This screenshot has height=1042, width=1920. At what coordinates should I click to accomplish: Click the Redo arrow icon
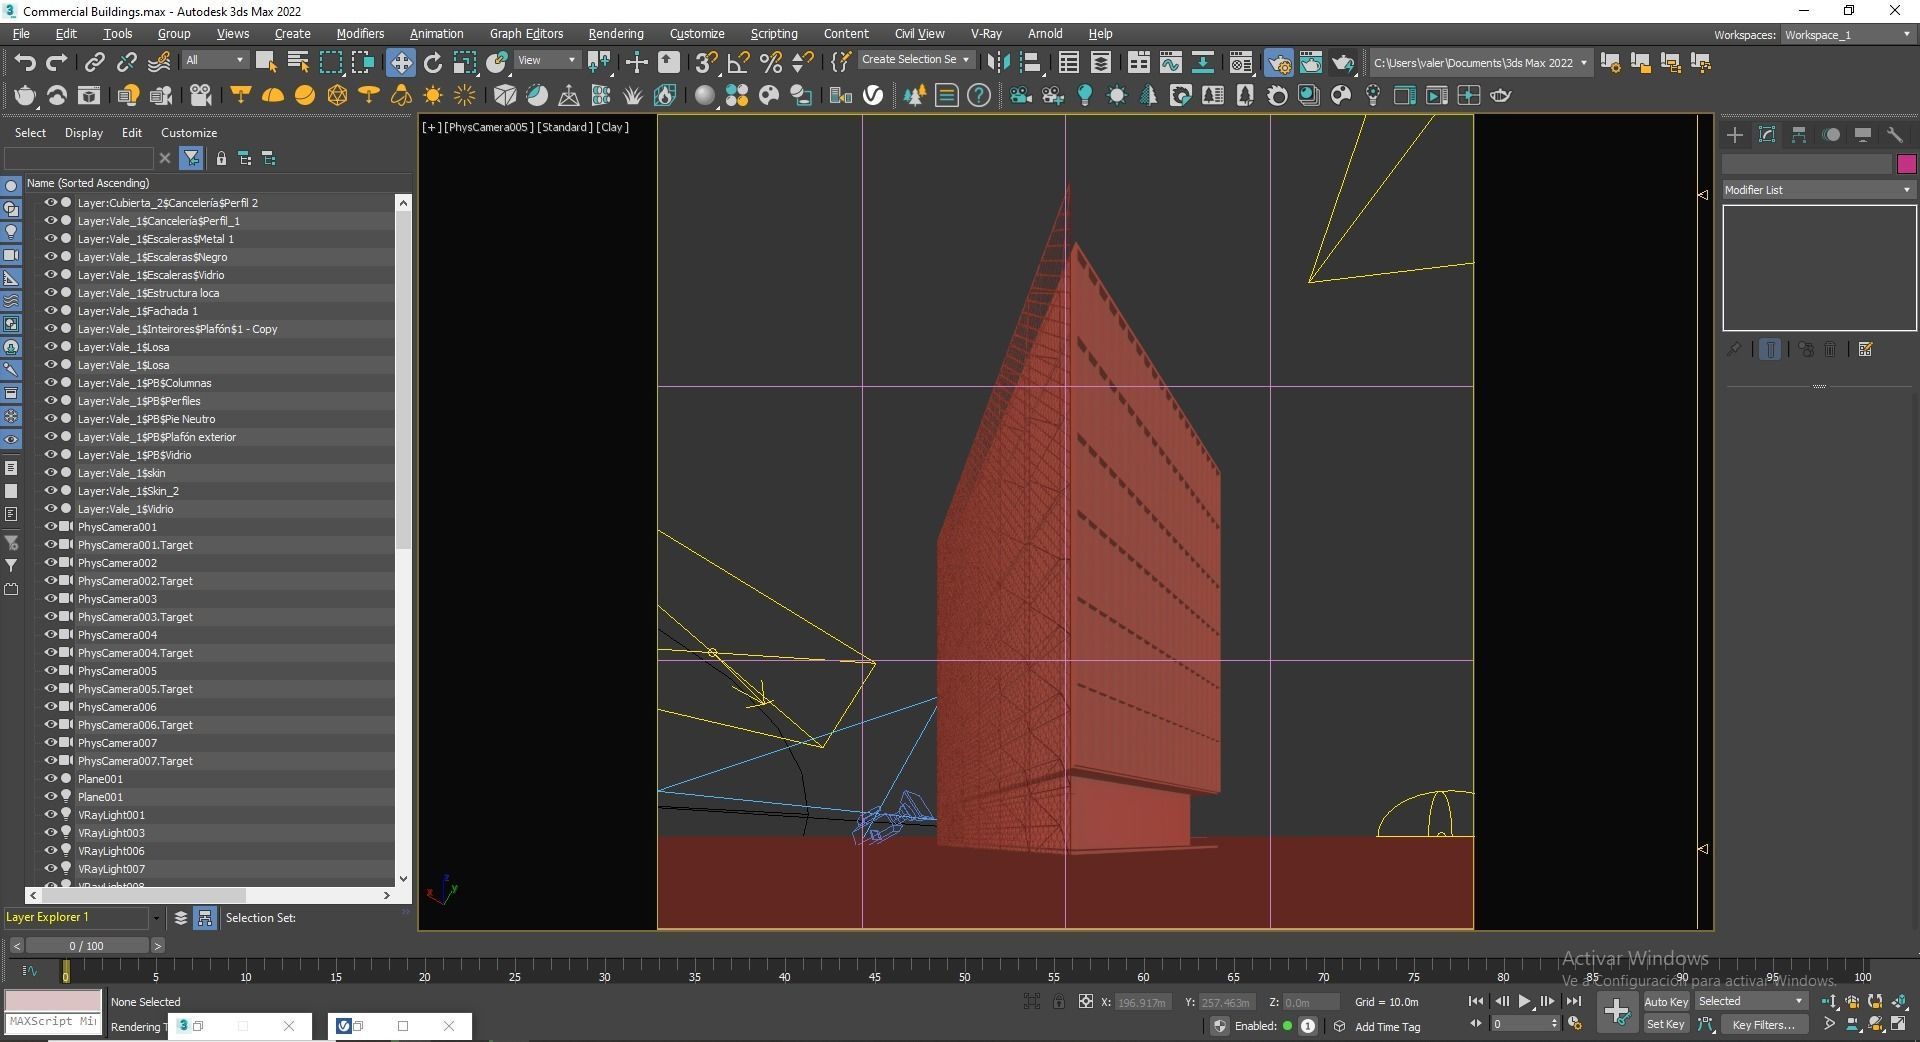(57, 63)
